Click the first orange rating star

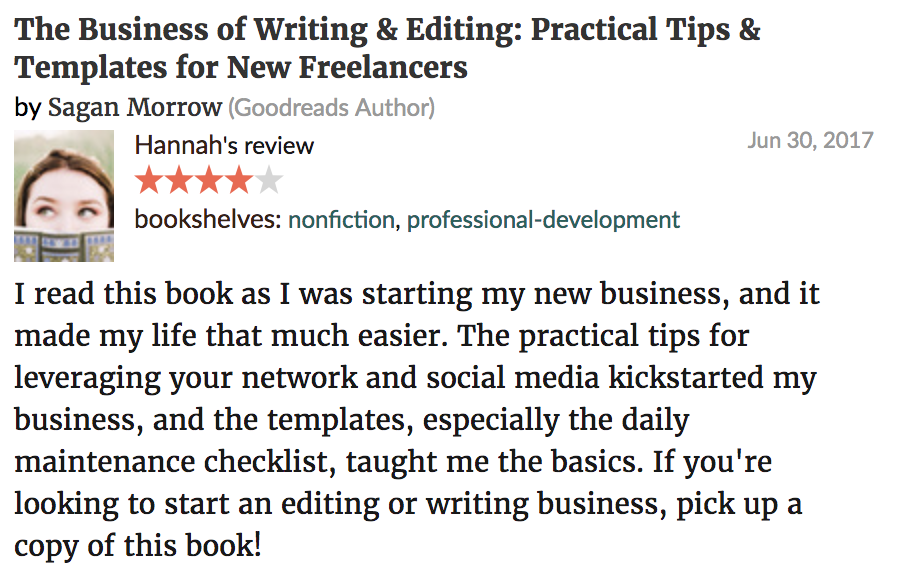pyautogui.click(x=149, y=180)
